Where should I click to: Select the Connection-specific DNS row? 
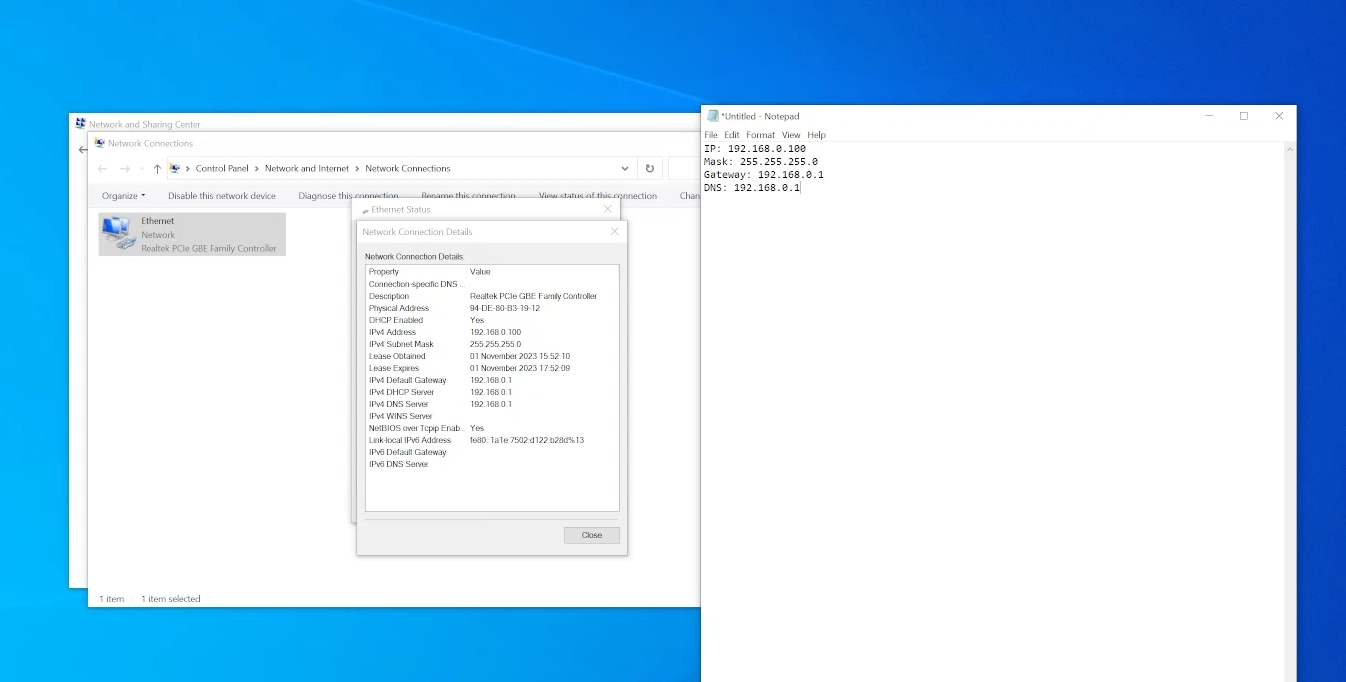point(492,284)
